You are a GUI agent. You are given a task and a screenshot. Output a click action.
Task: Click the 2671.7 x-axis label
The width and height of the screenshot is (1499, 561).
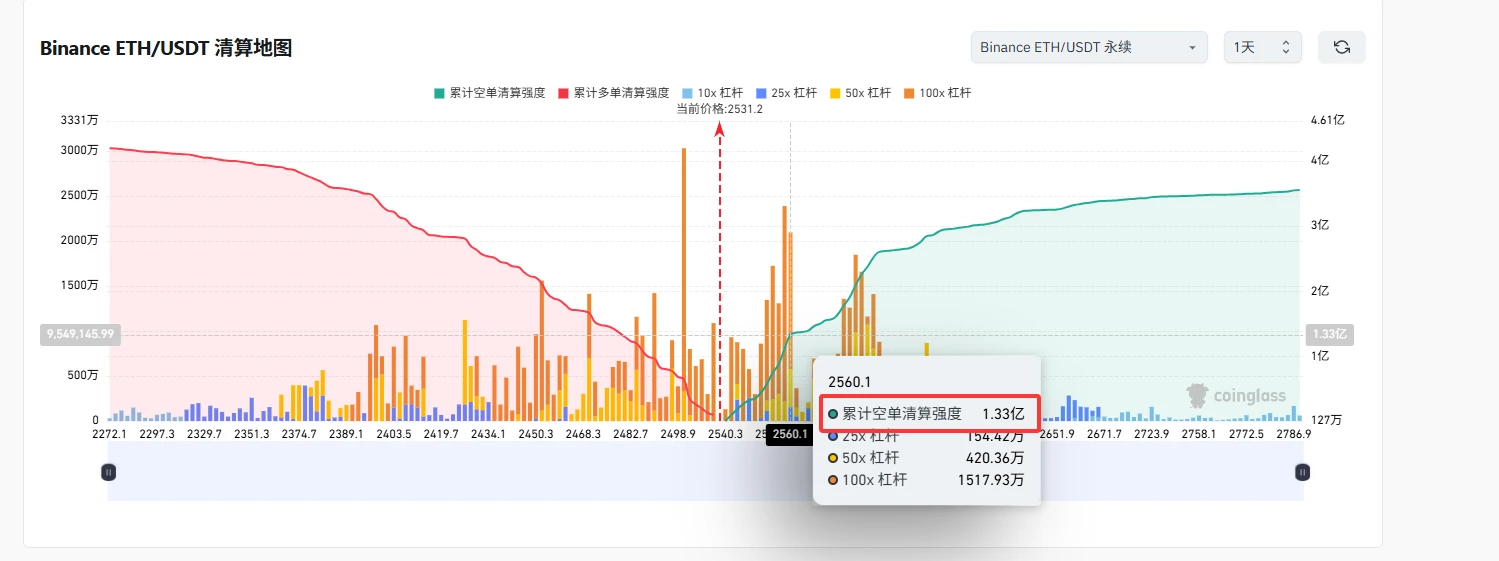(x=1104, y=434)
